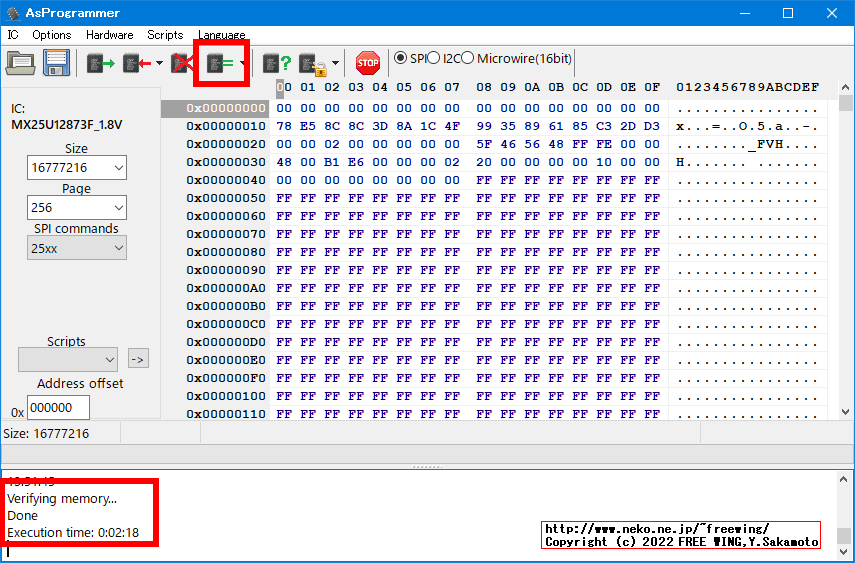This screenshot has height=563, width=855.
Task: Click the Done log line
Action: point(22,516)
